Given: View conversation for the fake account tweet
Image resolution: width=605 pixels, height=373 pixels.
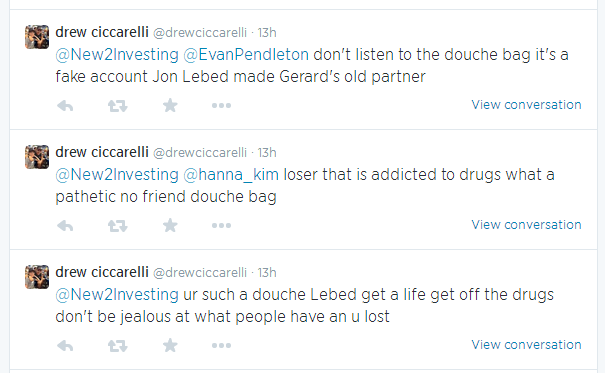Looking at the screenshot, I should pyautogui.click(x=526, y=105).
